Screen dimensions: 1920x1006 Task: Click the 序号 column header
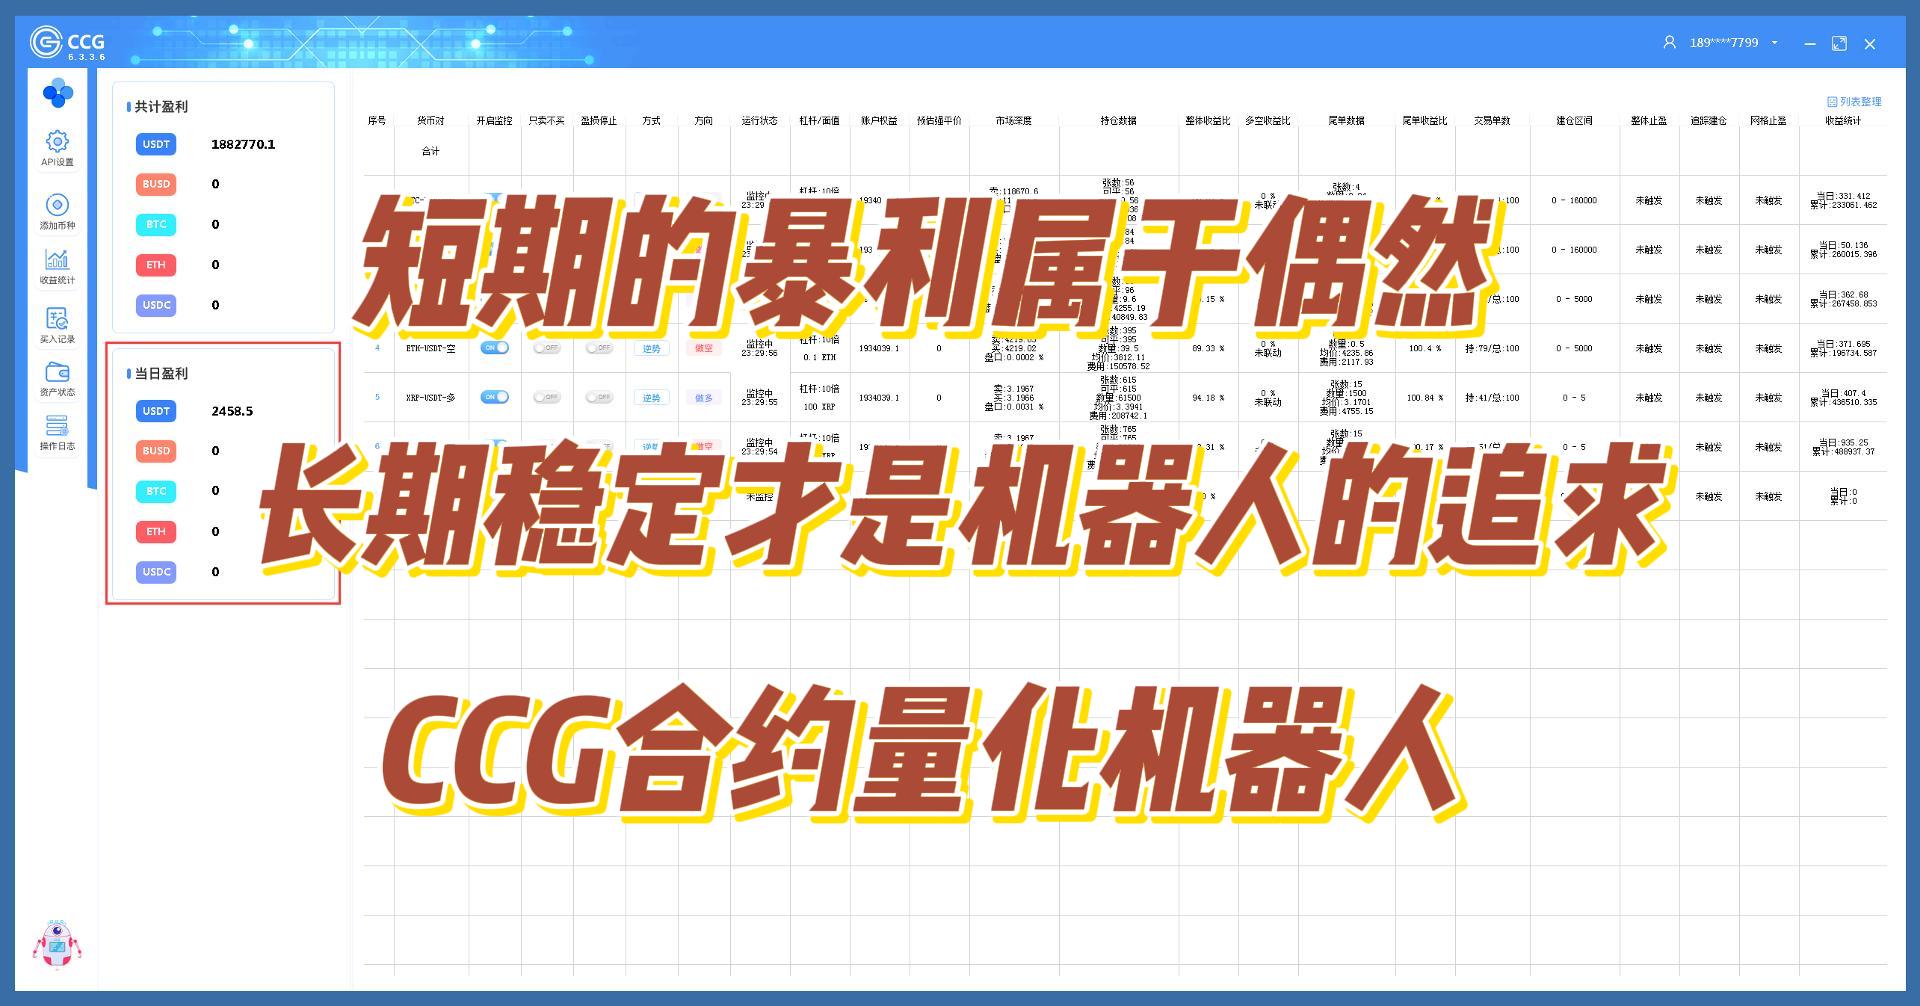click(x=377, y=120)
